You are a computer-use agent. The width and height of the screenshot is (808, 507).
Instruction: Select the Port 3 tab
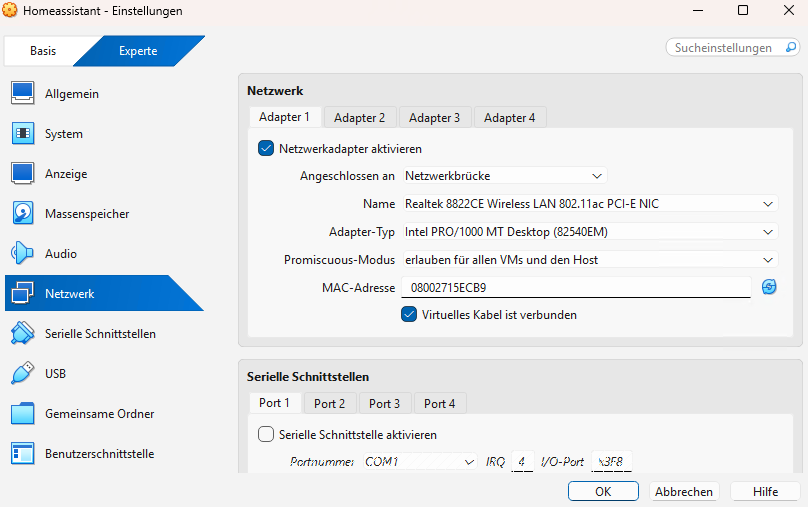(x=384, y=403)
